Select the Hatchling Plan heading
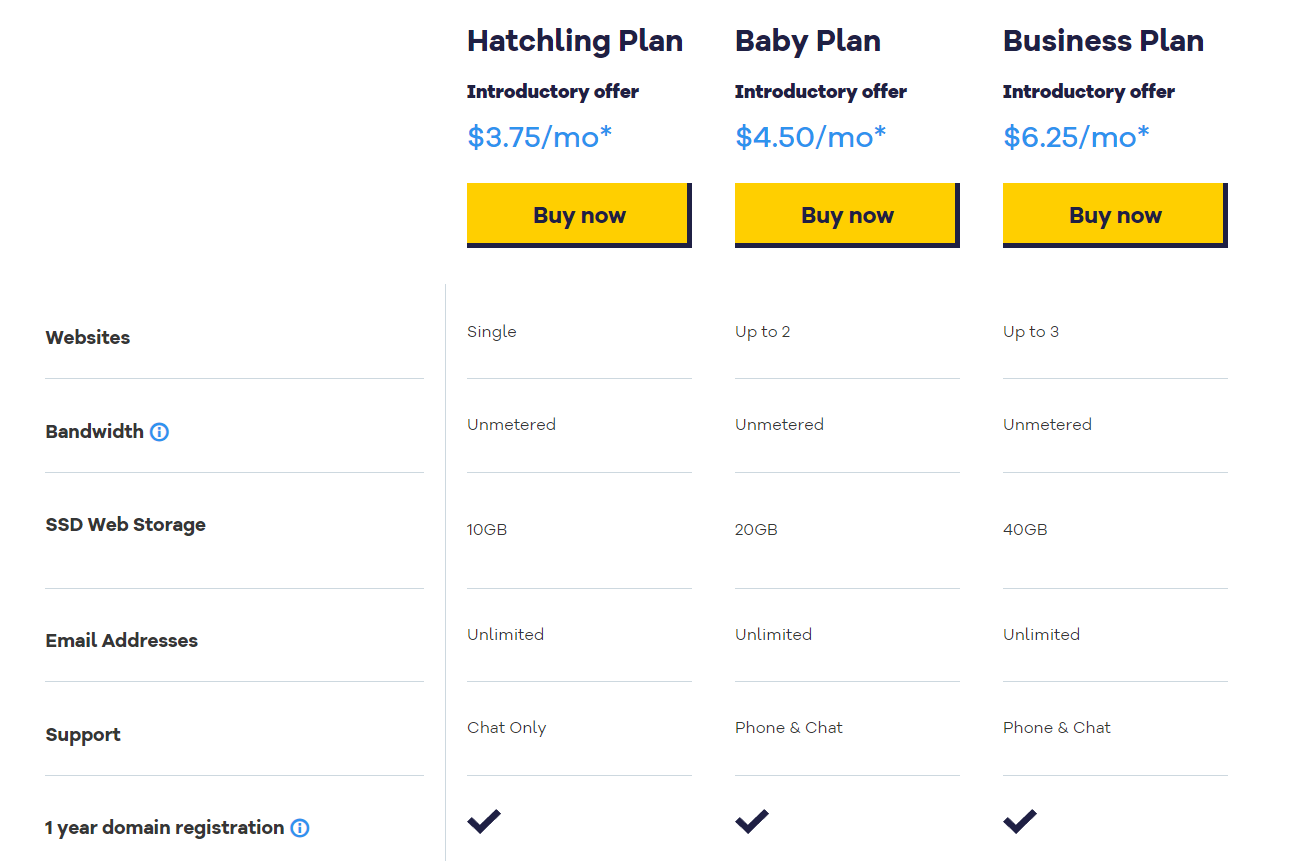The width and height of the screenshot is (1292, 861). 575,41
